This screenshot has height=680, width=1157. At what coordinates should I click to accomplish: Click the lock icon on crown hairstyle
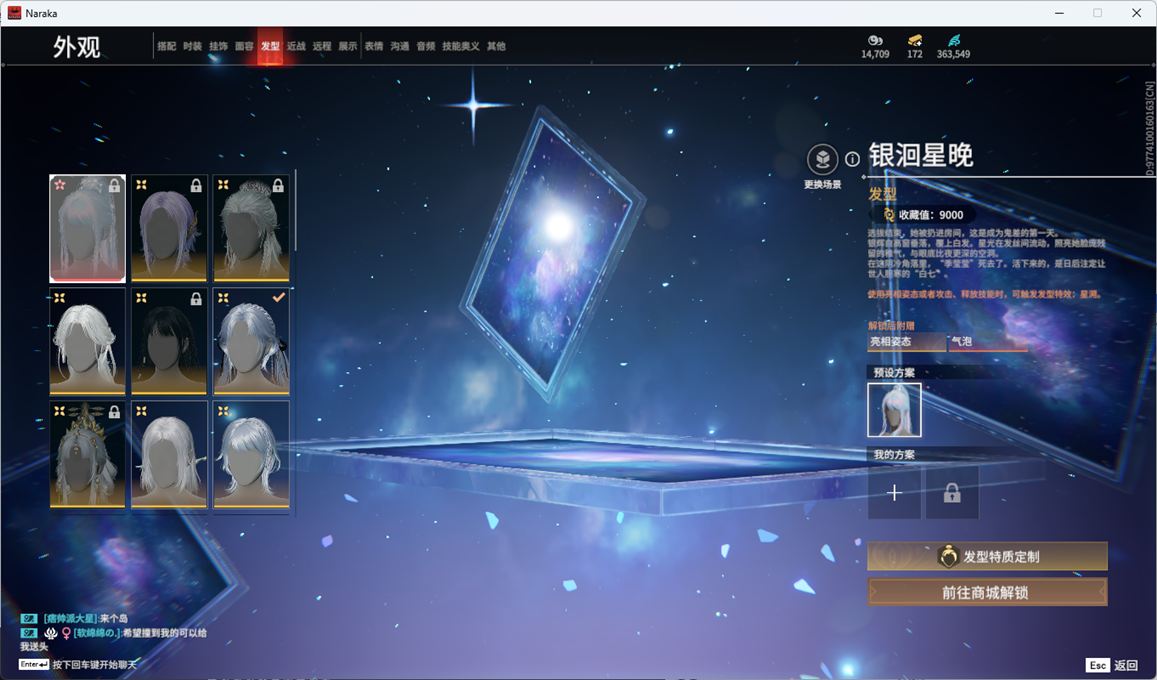click(114, 412)
